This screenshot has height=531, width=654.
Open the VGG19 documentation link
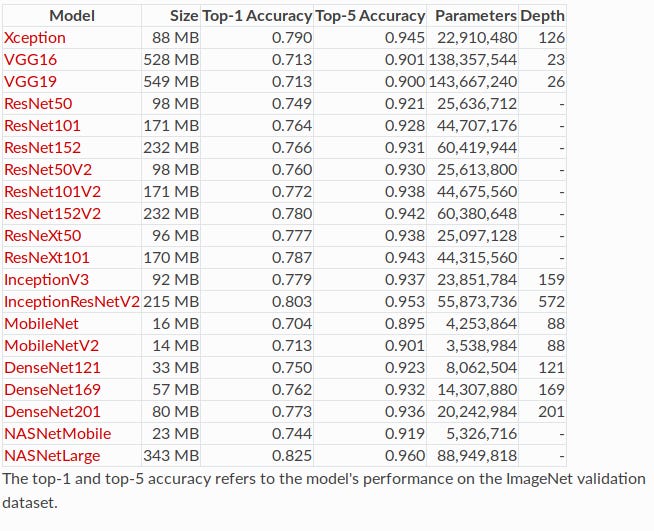30,82
